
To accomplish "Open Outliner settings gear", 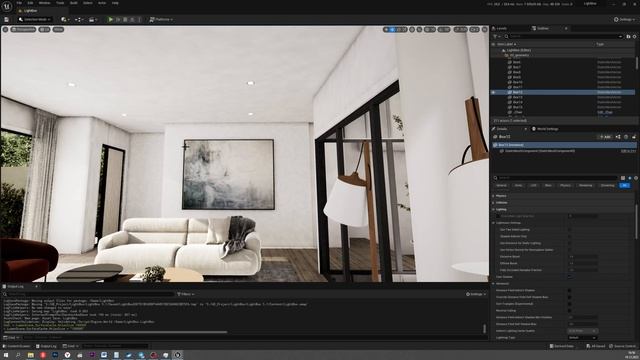I will (x=634, y=36).
